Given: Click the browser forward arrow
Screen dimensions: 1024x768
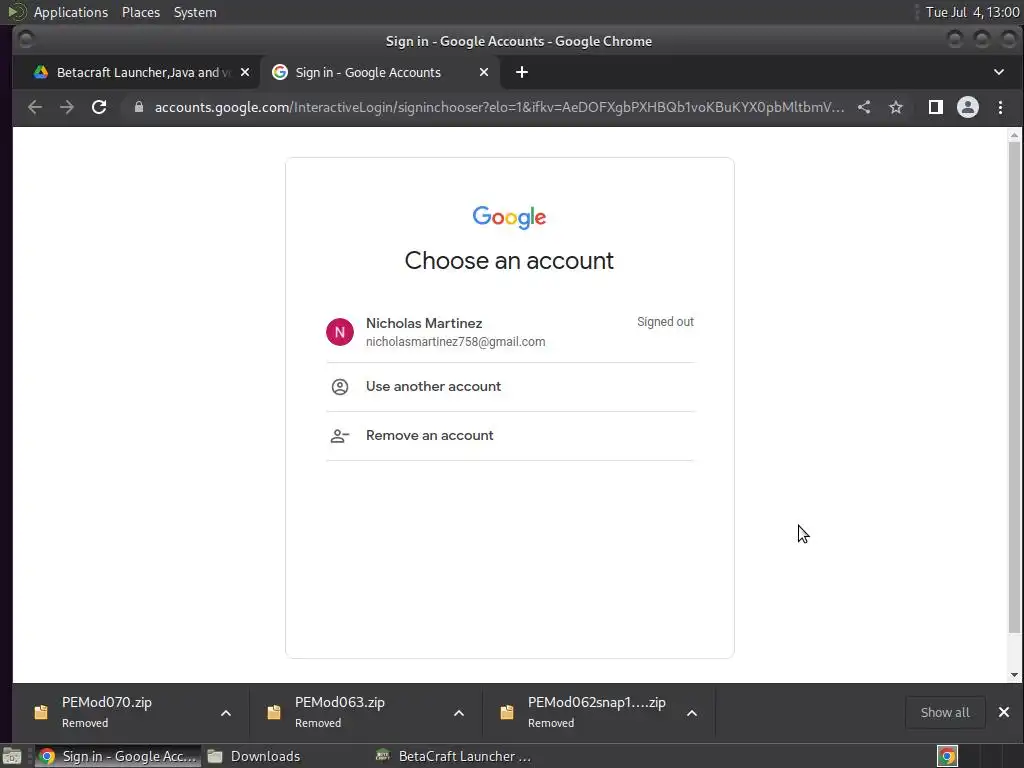Looking at the screenshot, I should point(67,107).
